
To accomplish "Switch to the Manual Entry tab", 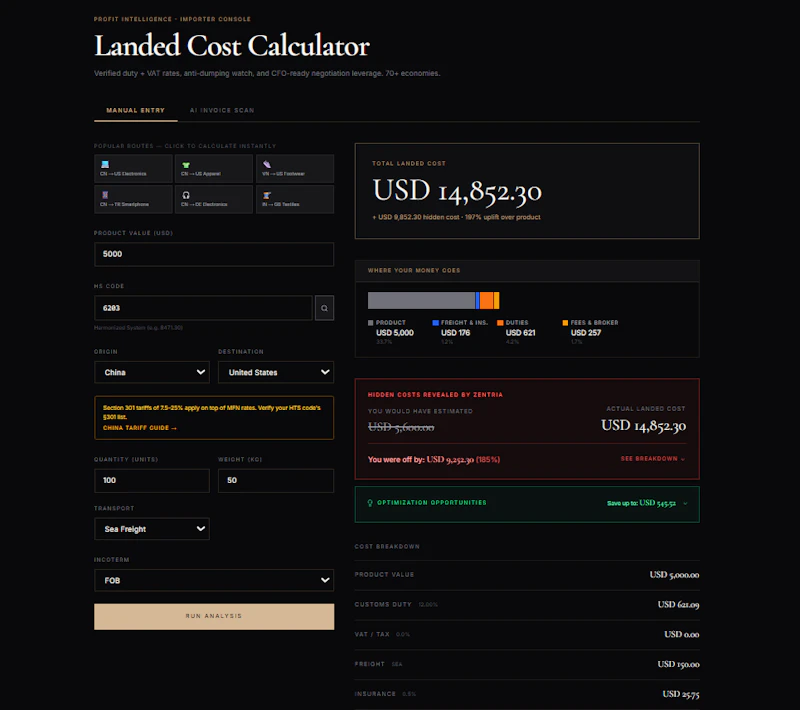I will click(136, 110).
